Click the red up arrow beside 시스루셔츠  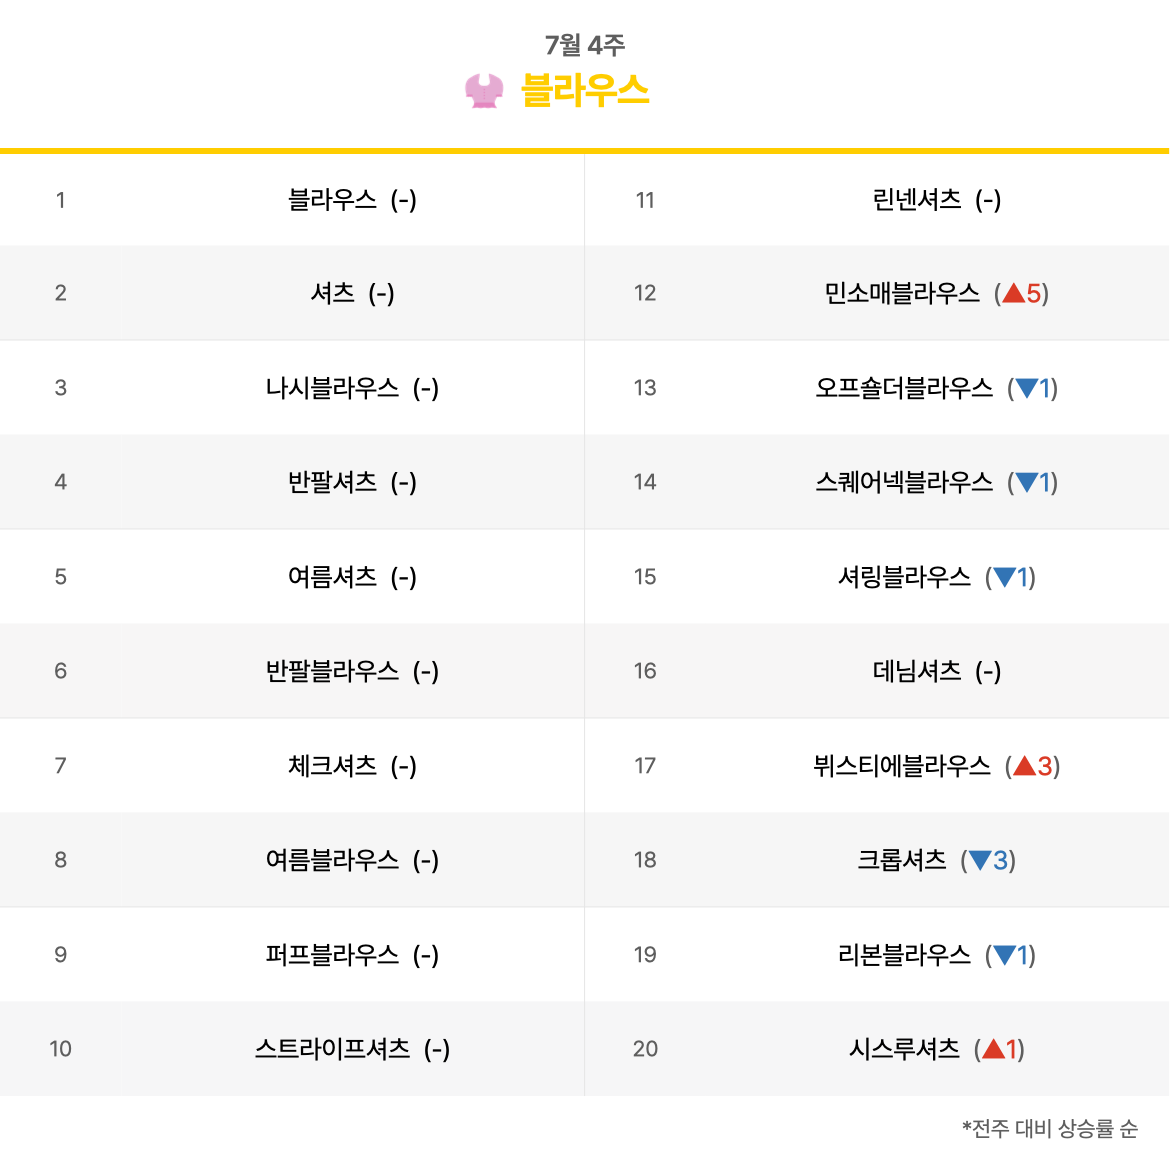(993, 1049)
